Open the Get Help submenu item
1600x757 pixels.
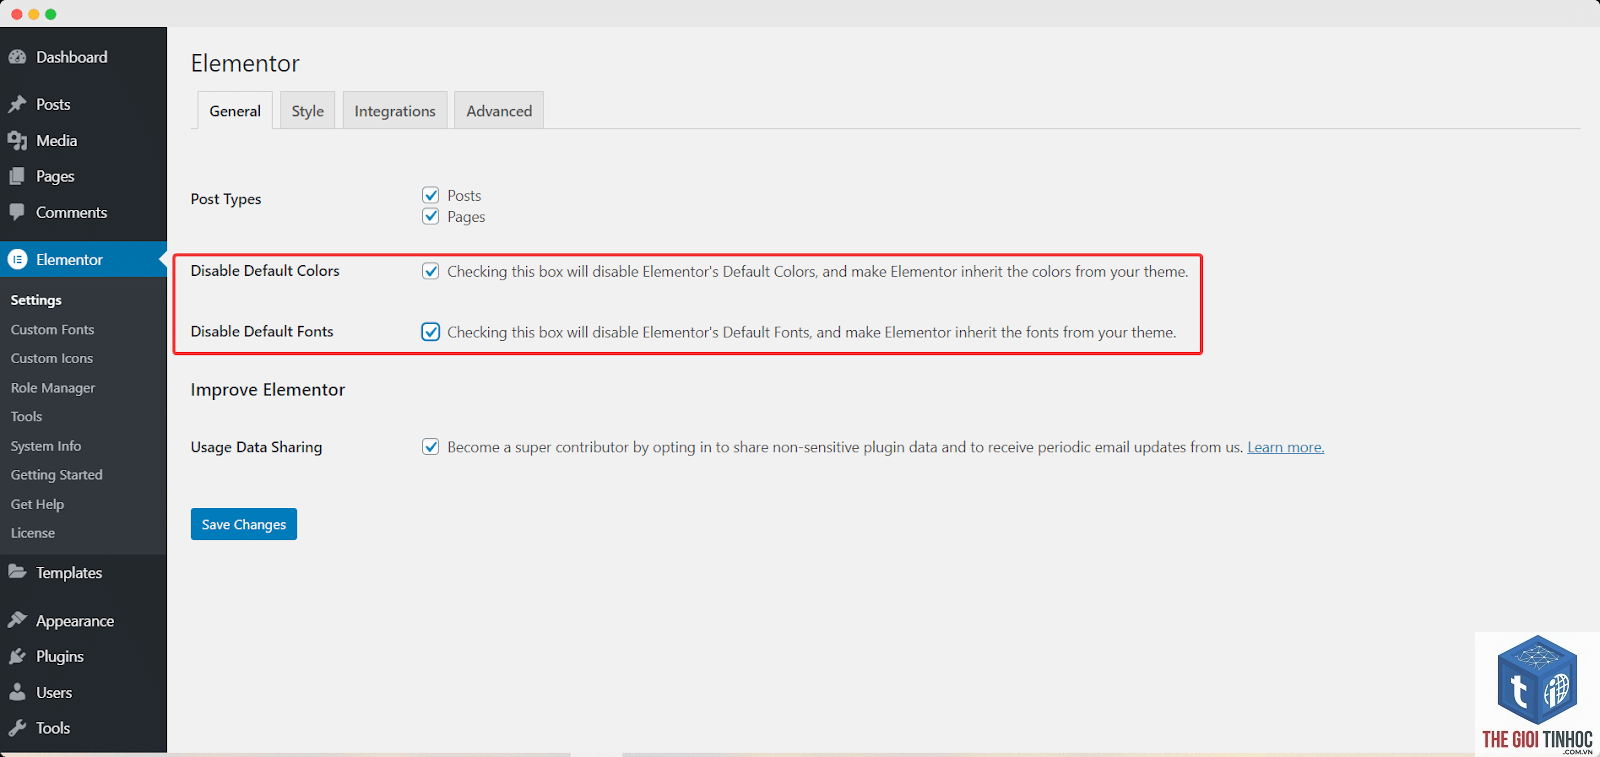coord(37,504)
